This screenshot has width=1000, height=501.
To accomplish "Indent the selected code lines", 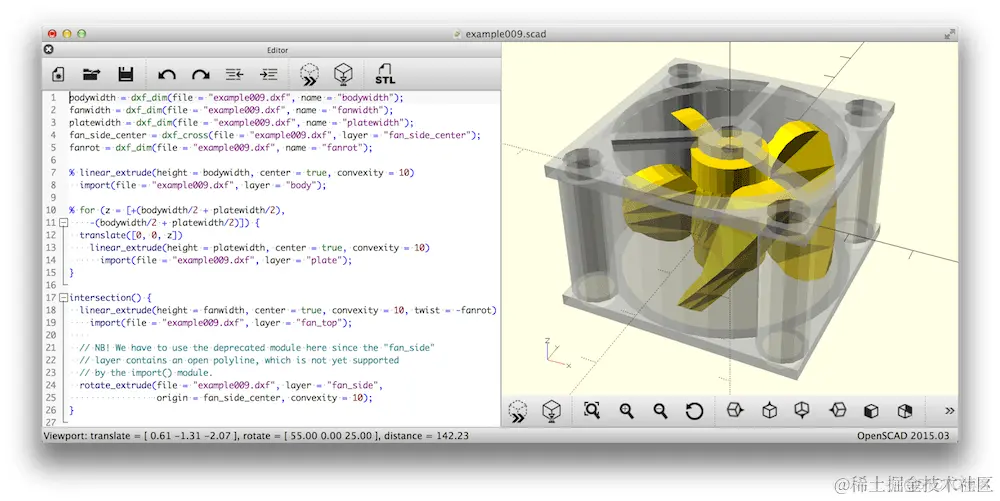I will point(268,75).
